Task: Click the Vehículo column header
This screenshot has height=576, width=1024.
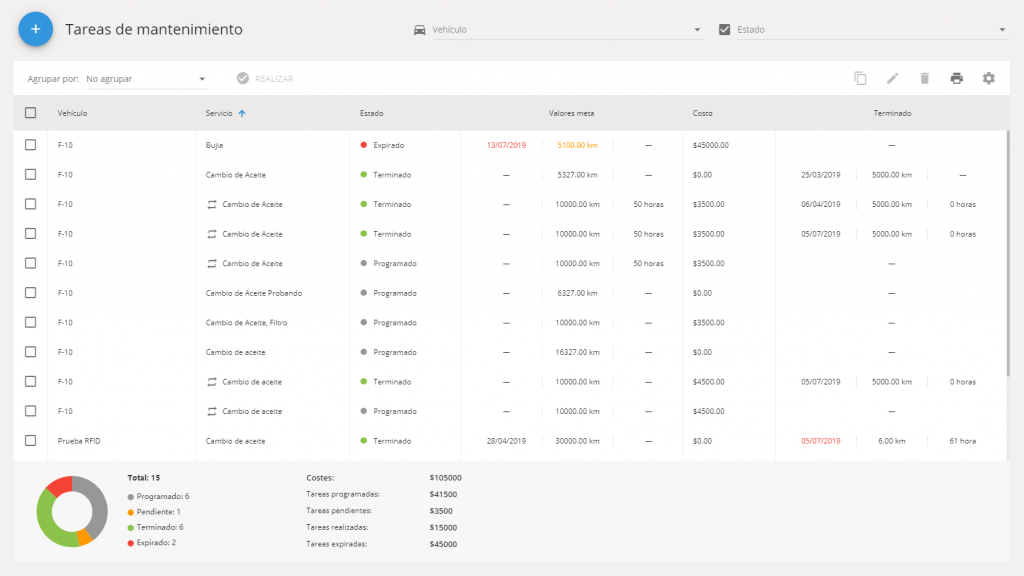Action: [x=72, y=114]
